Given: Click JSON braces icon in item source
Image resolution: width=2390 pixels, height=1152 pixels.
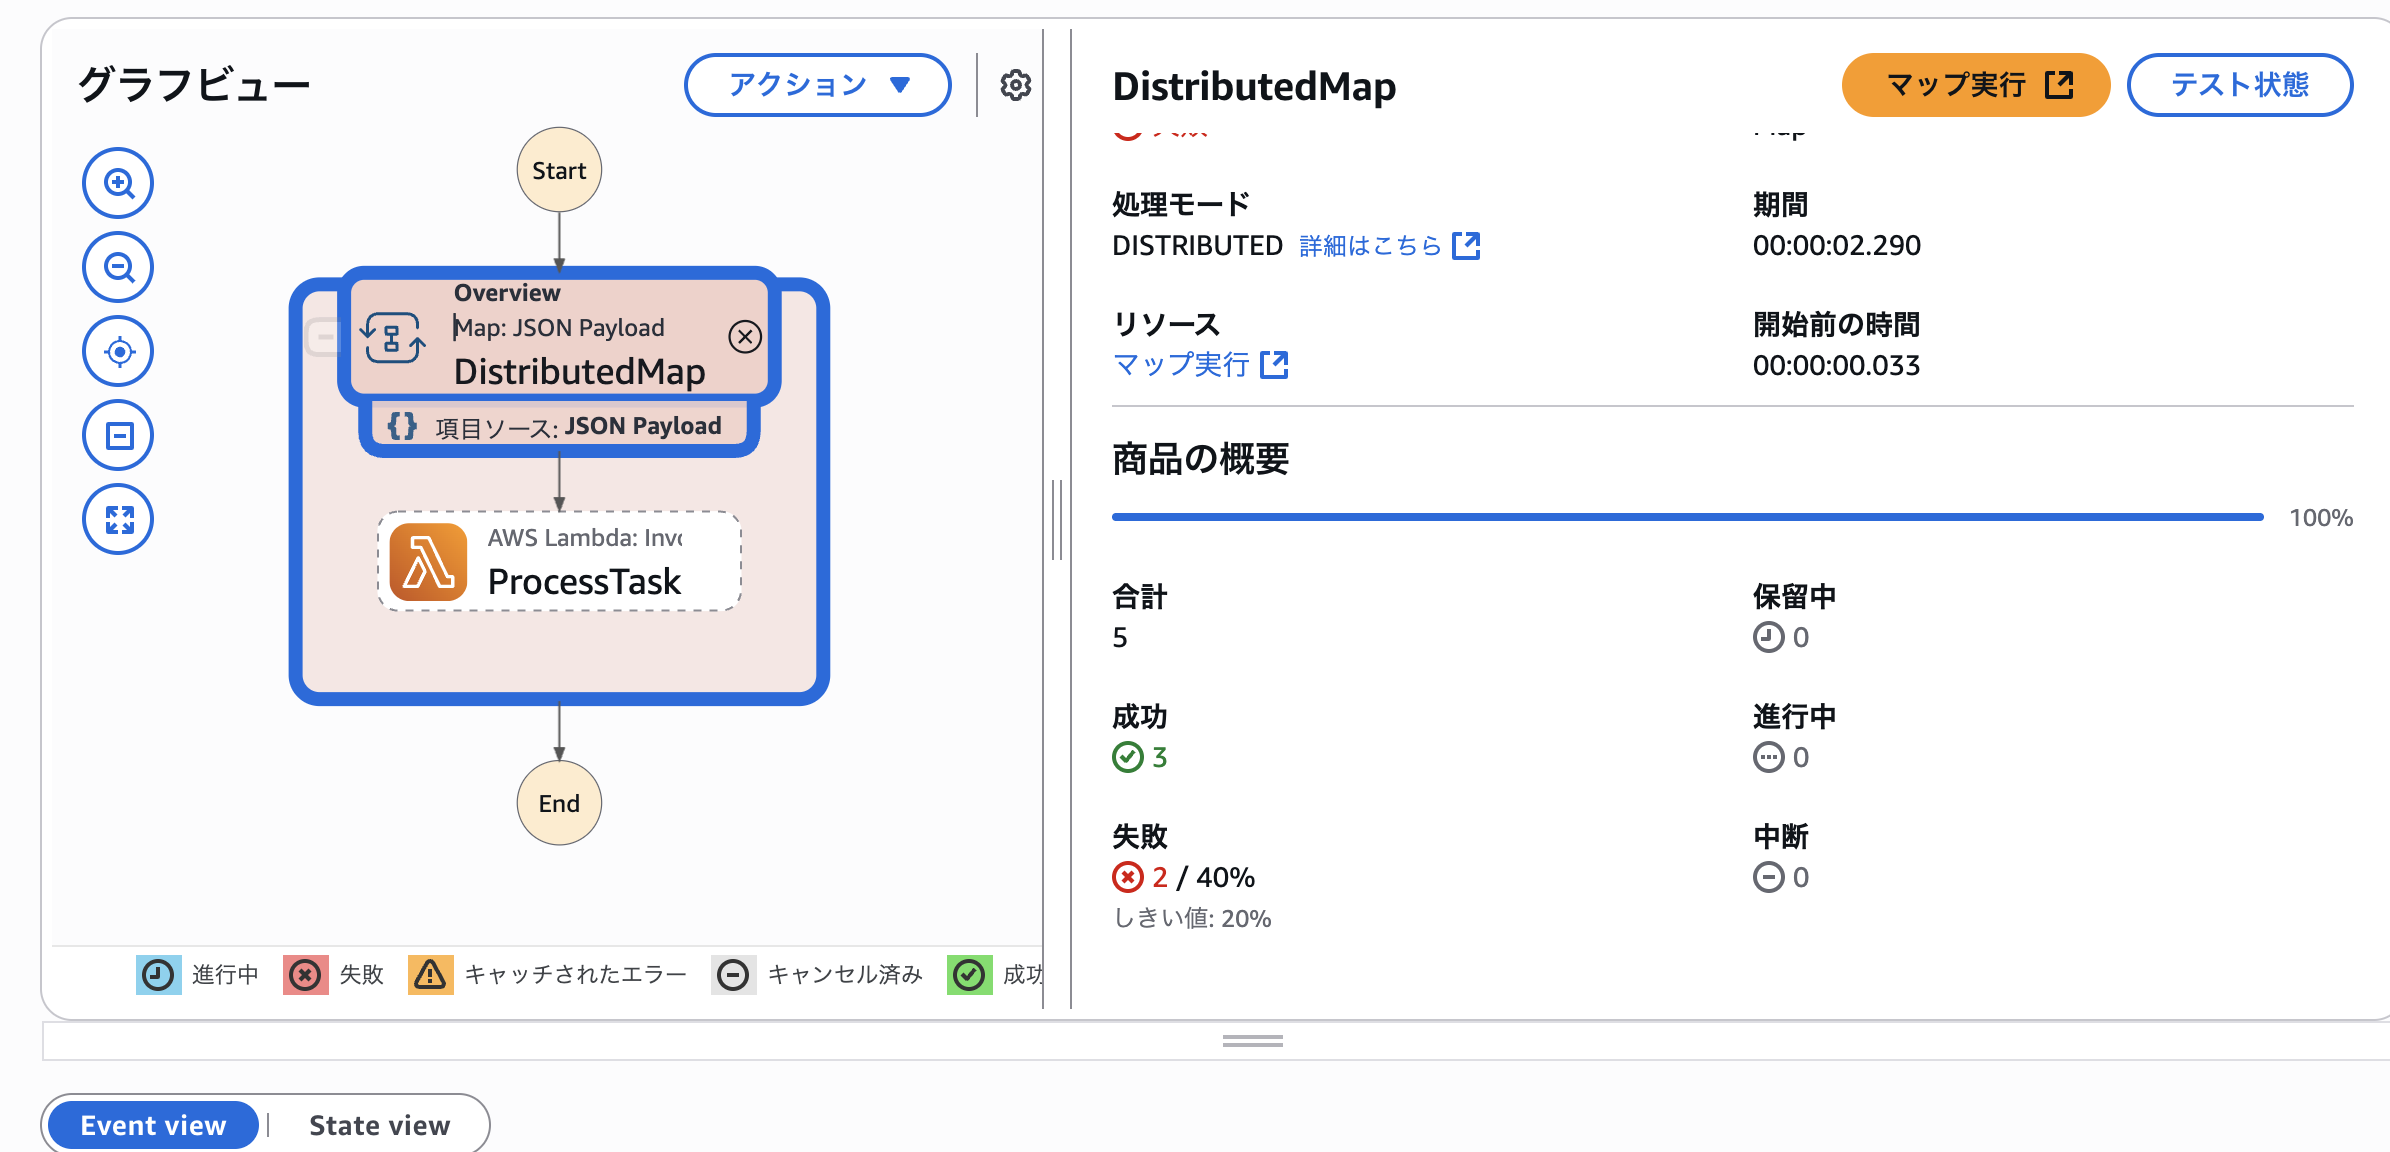Looking at the screenshot, I should pos(402,426).
